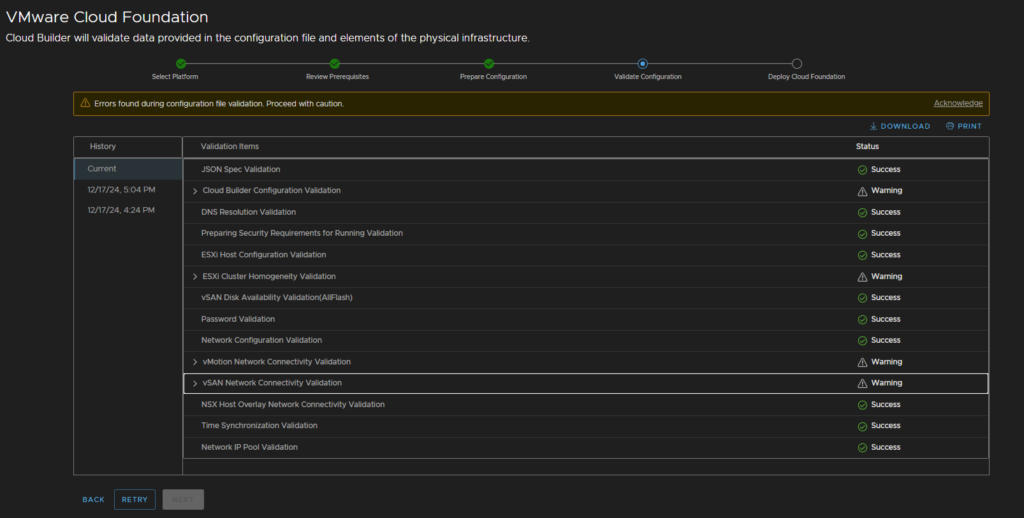This screenshot has height=518, width=1024.
Task: Click the History column header
Action: pyautogui.click(x=103, y=146)
